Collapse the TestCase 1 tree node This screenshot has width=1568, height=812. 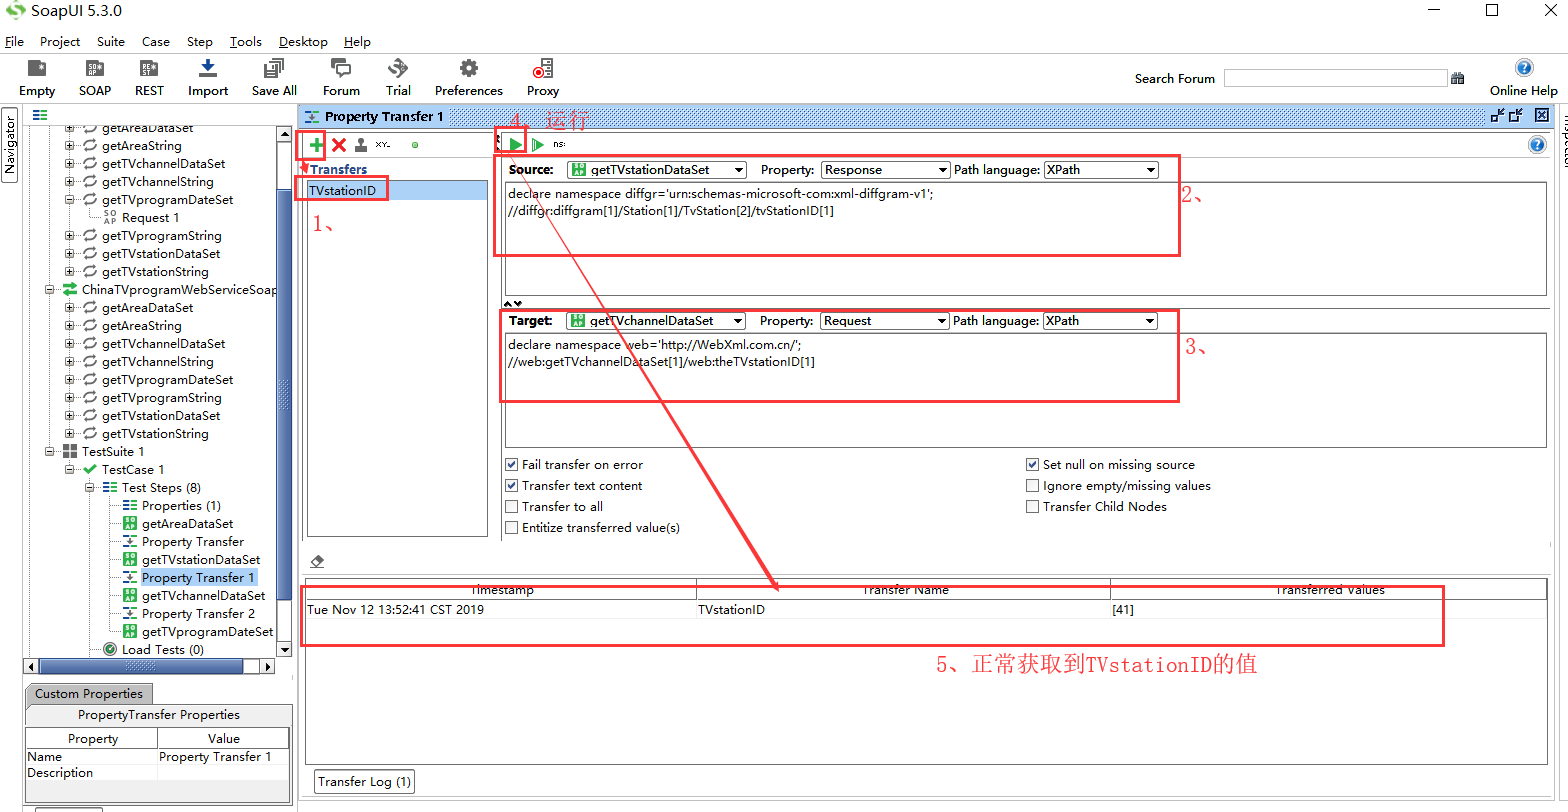pos(71,470)
